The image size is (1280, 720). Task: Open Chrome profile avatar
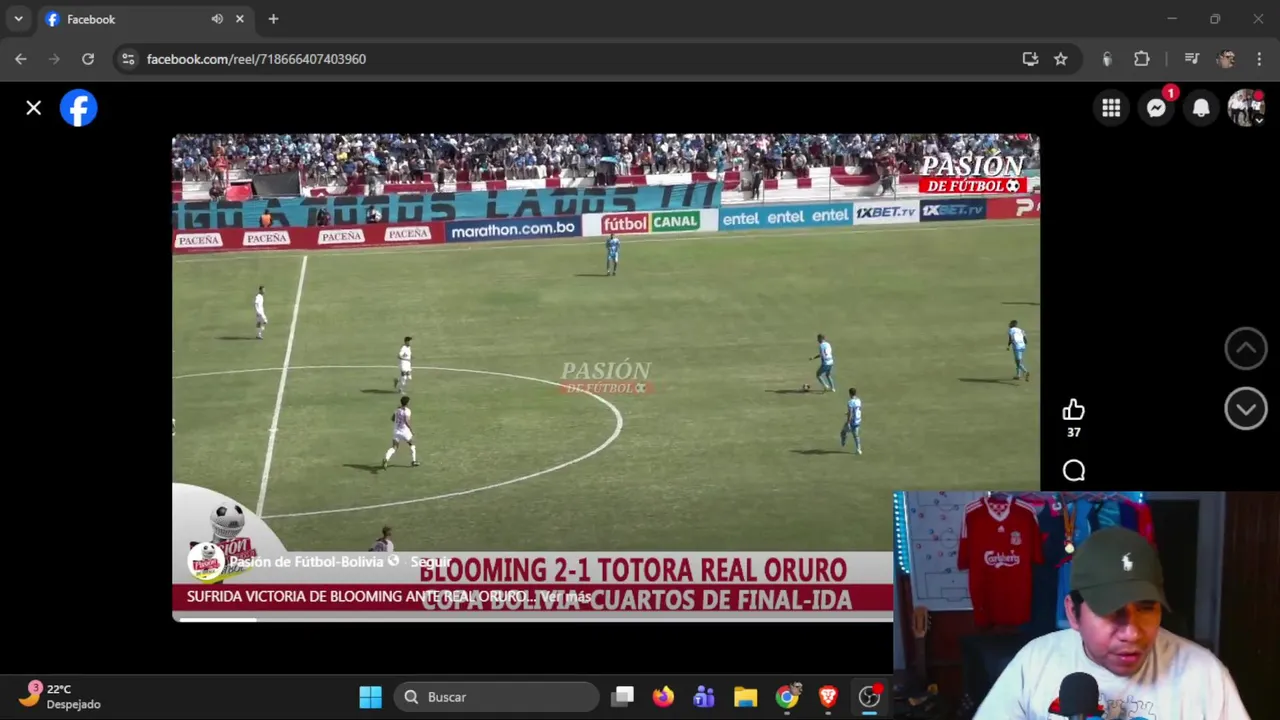coord(1226,59)
